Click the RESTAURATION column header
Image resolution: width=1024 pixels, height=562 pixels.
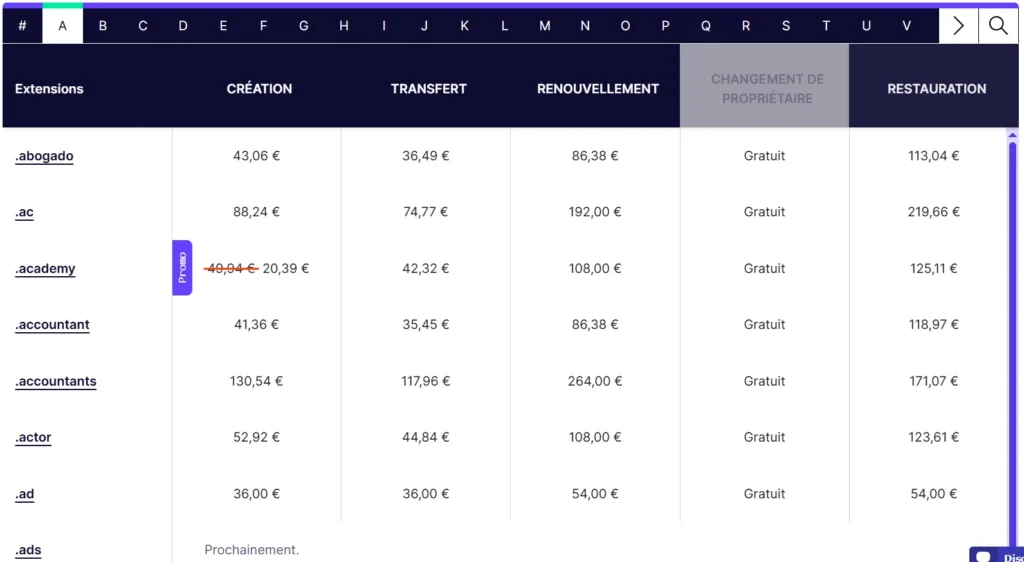tap(936, 89)
